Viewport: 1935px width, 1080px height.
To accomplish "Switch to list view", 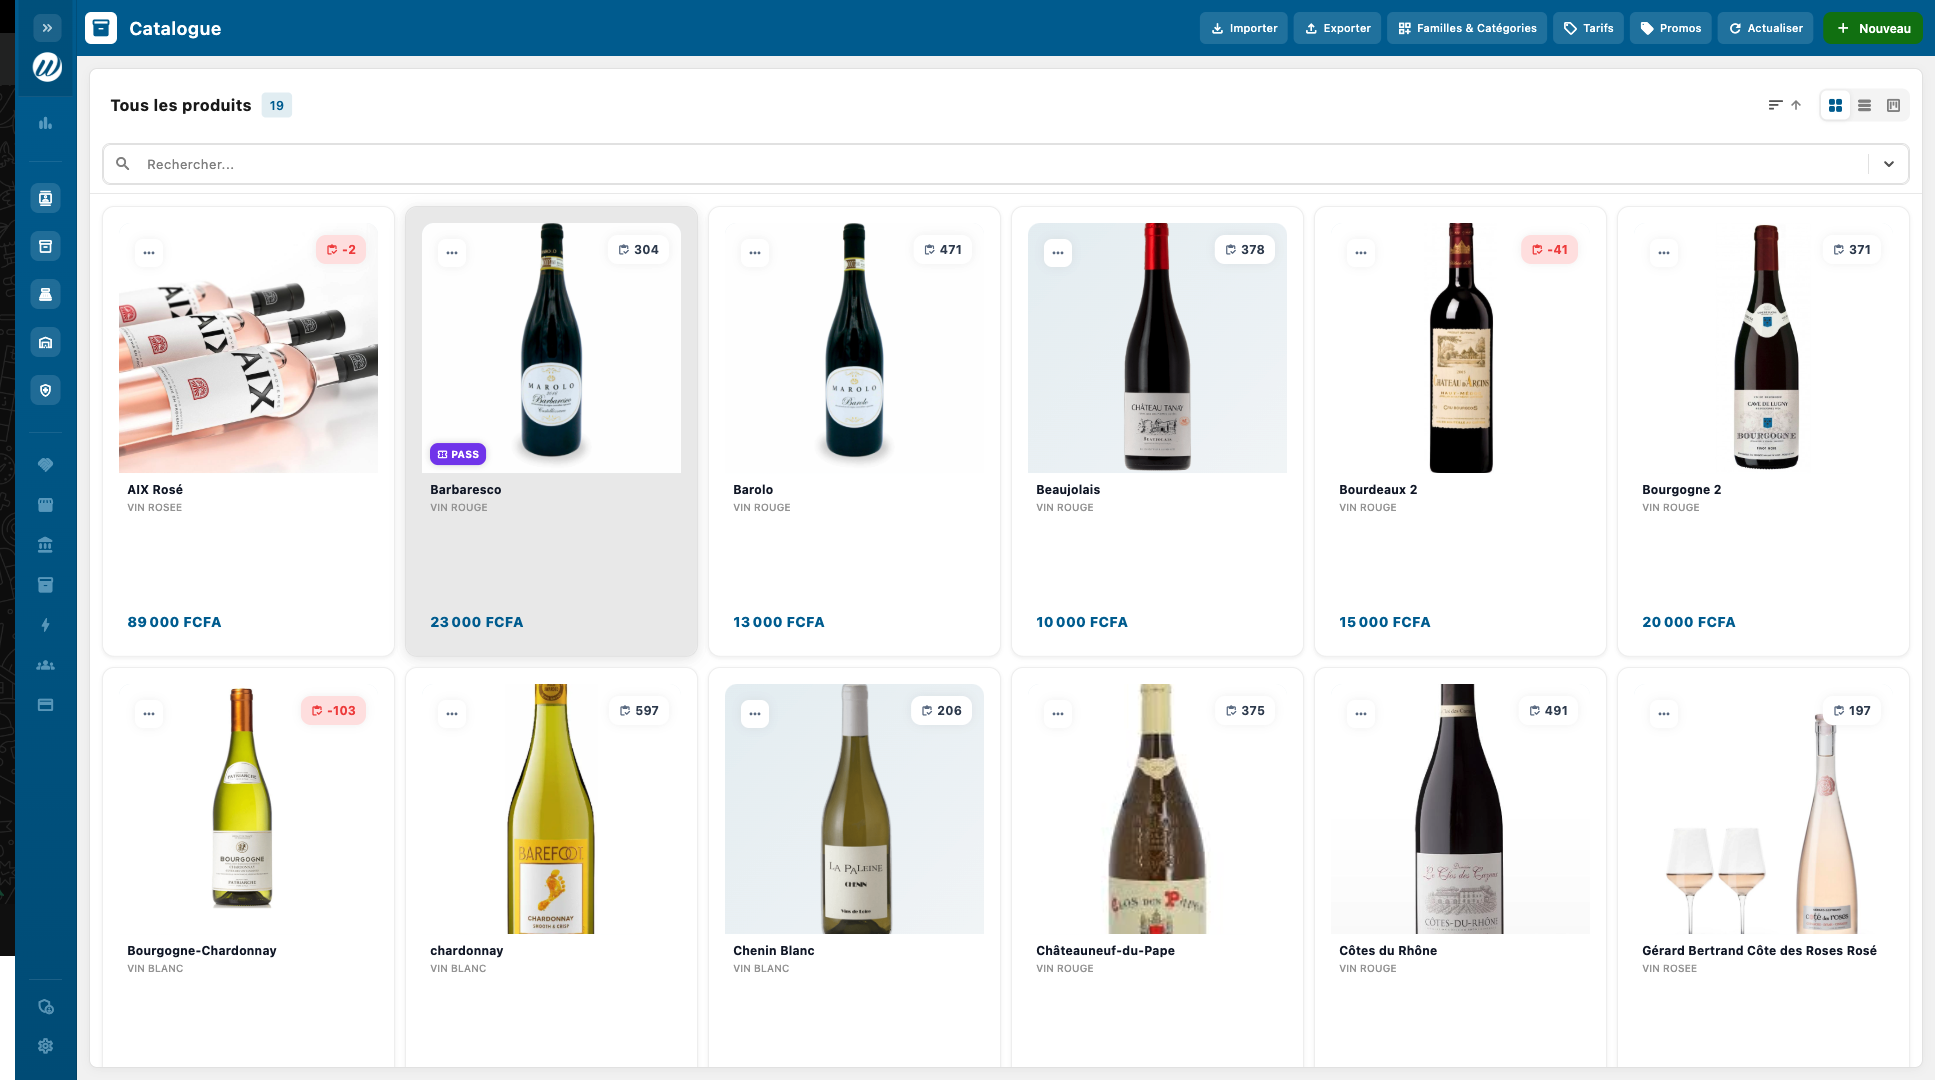I will click(1864, 105).
